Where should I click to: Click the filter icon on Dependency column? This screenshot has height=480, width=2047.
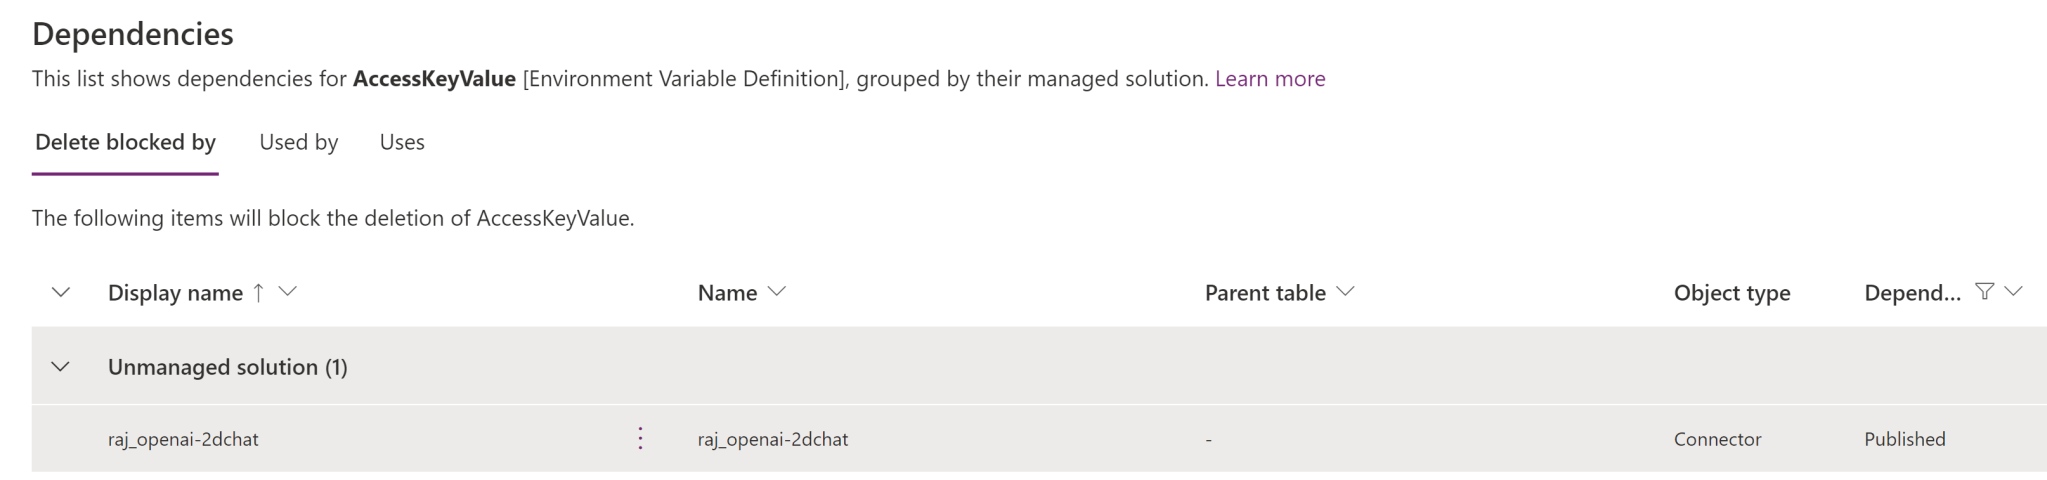click(1984, 291)
